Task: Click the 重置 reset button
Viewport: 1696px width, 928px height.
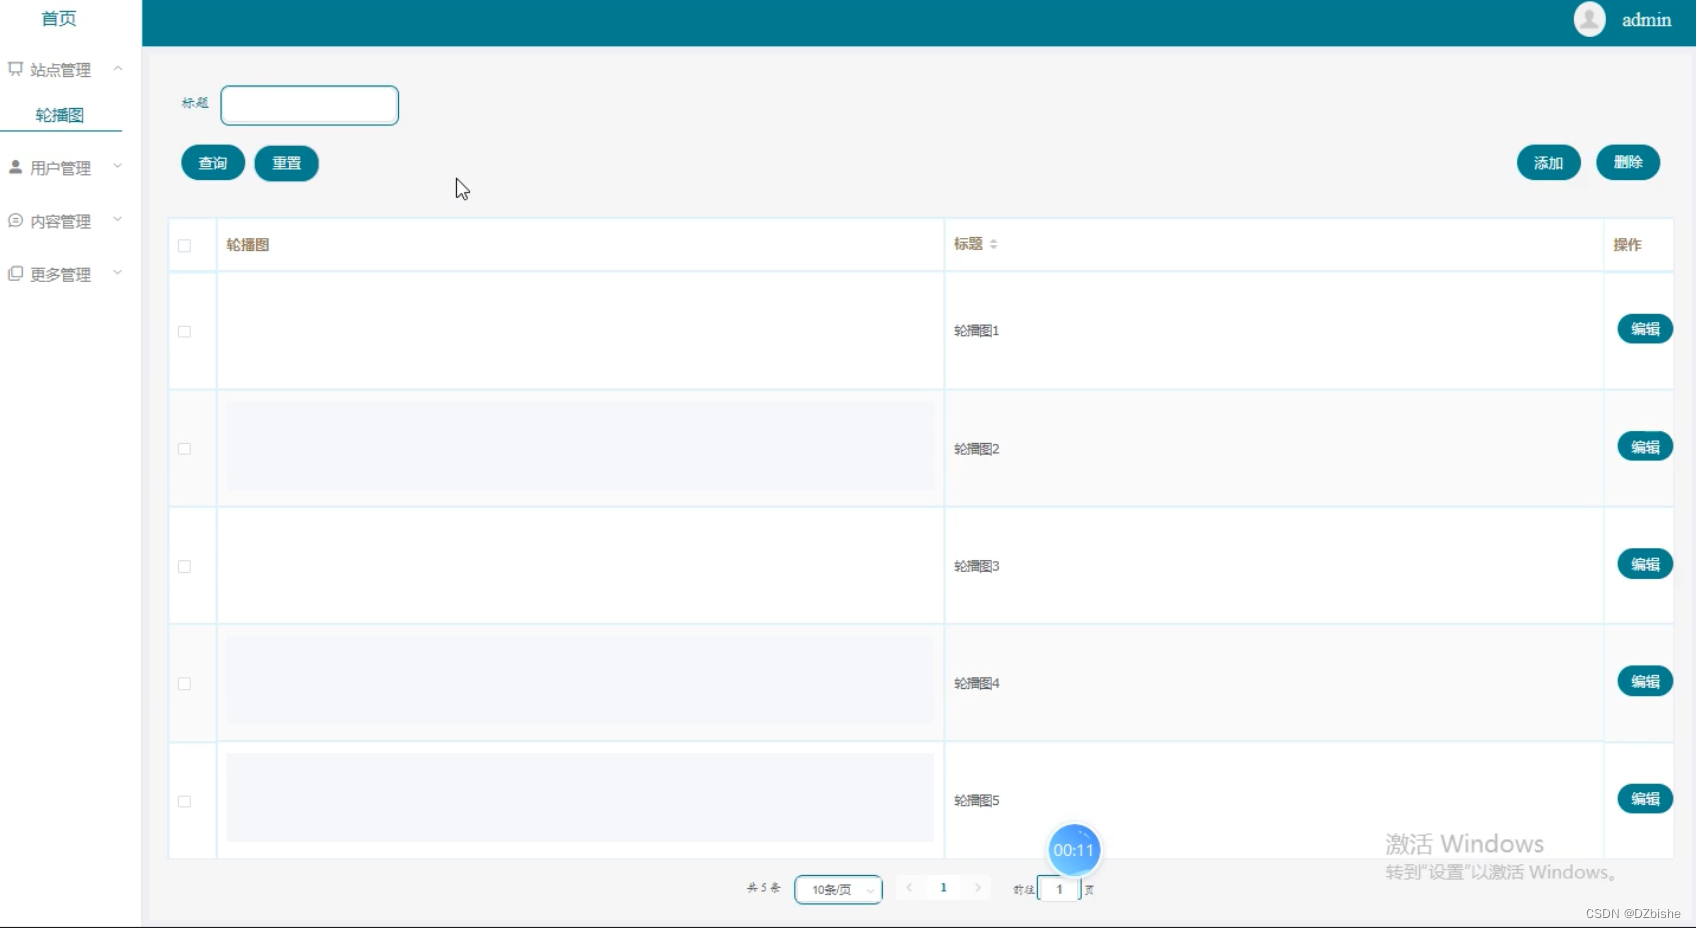Action: 287,163
